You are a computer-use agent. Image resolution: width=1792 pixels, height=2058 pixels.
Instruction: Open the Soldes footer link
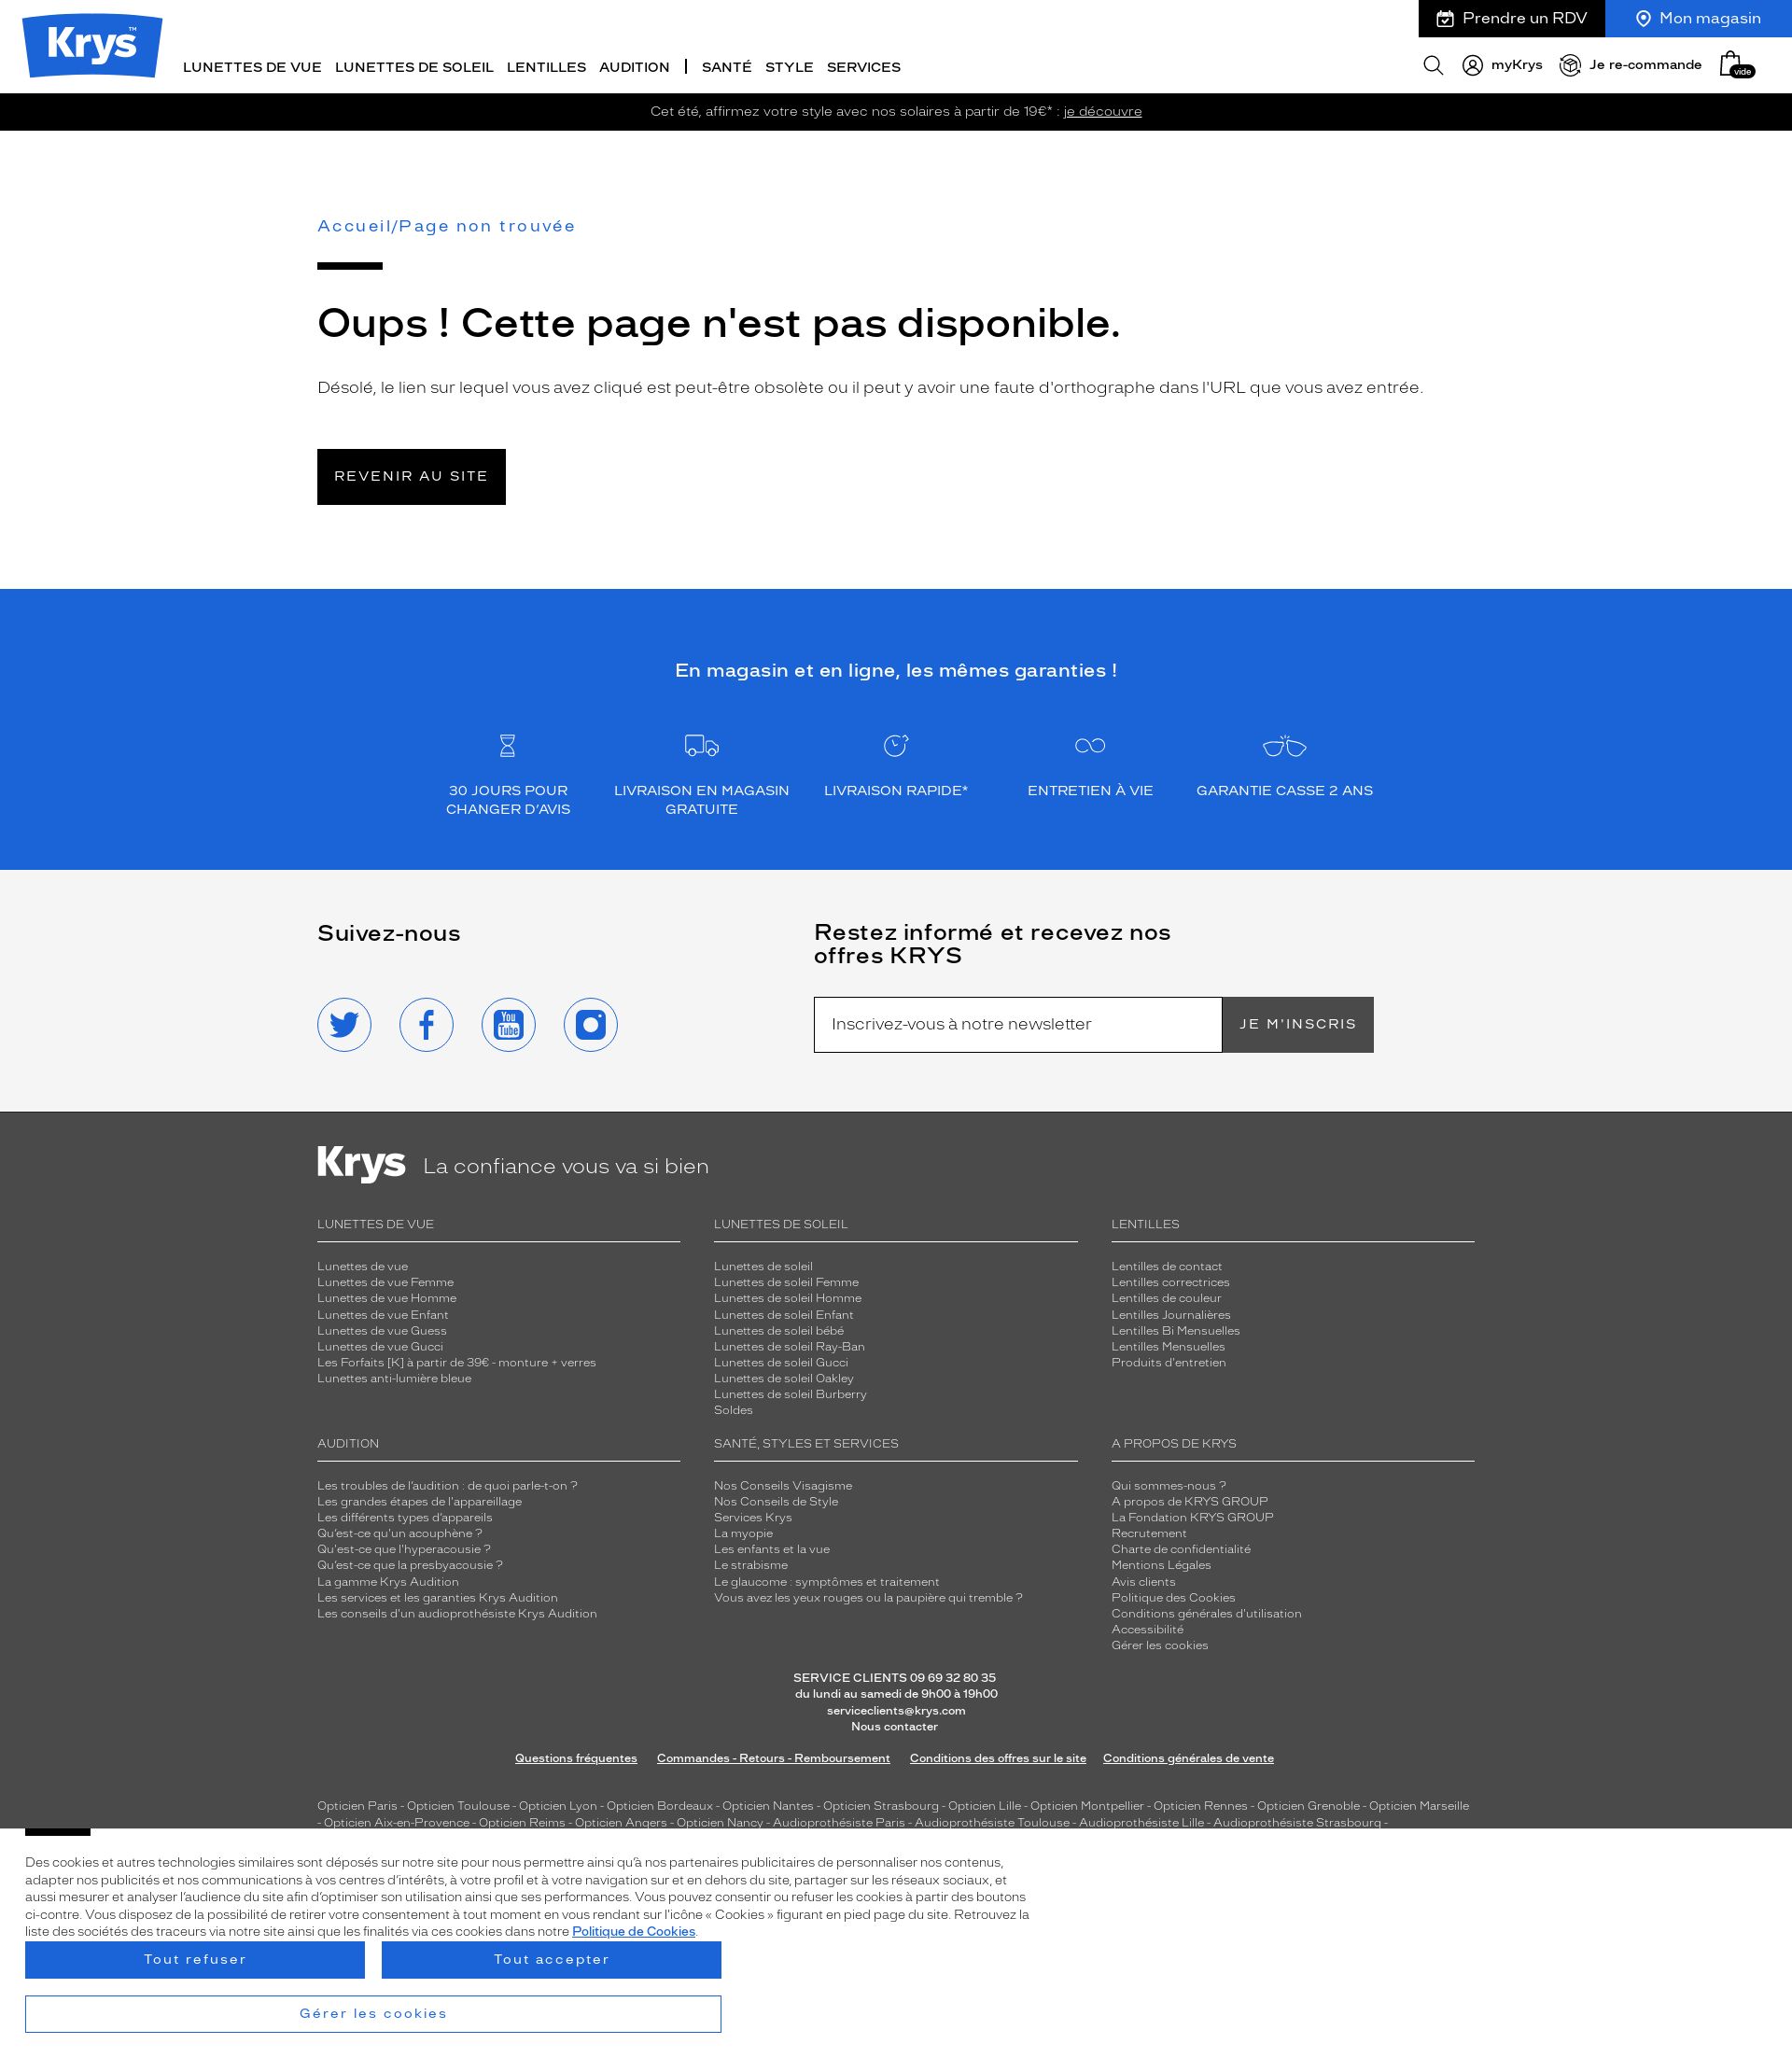(733, 1410)
